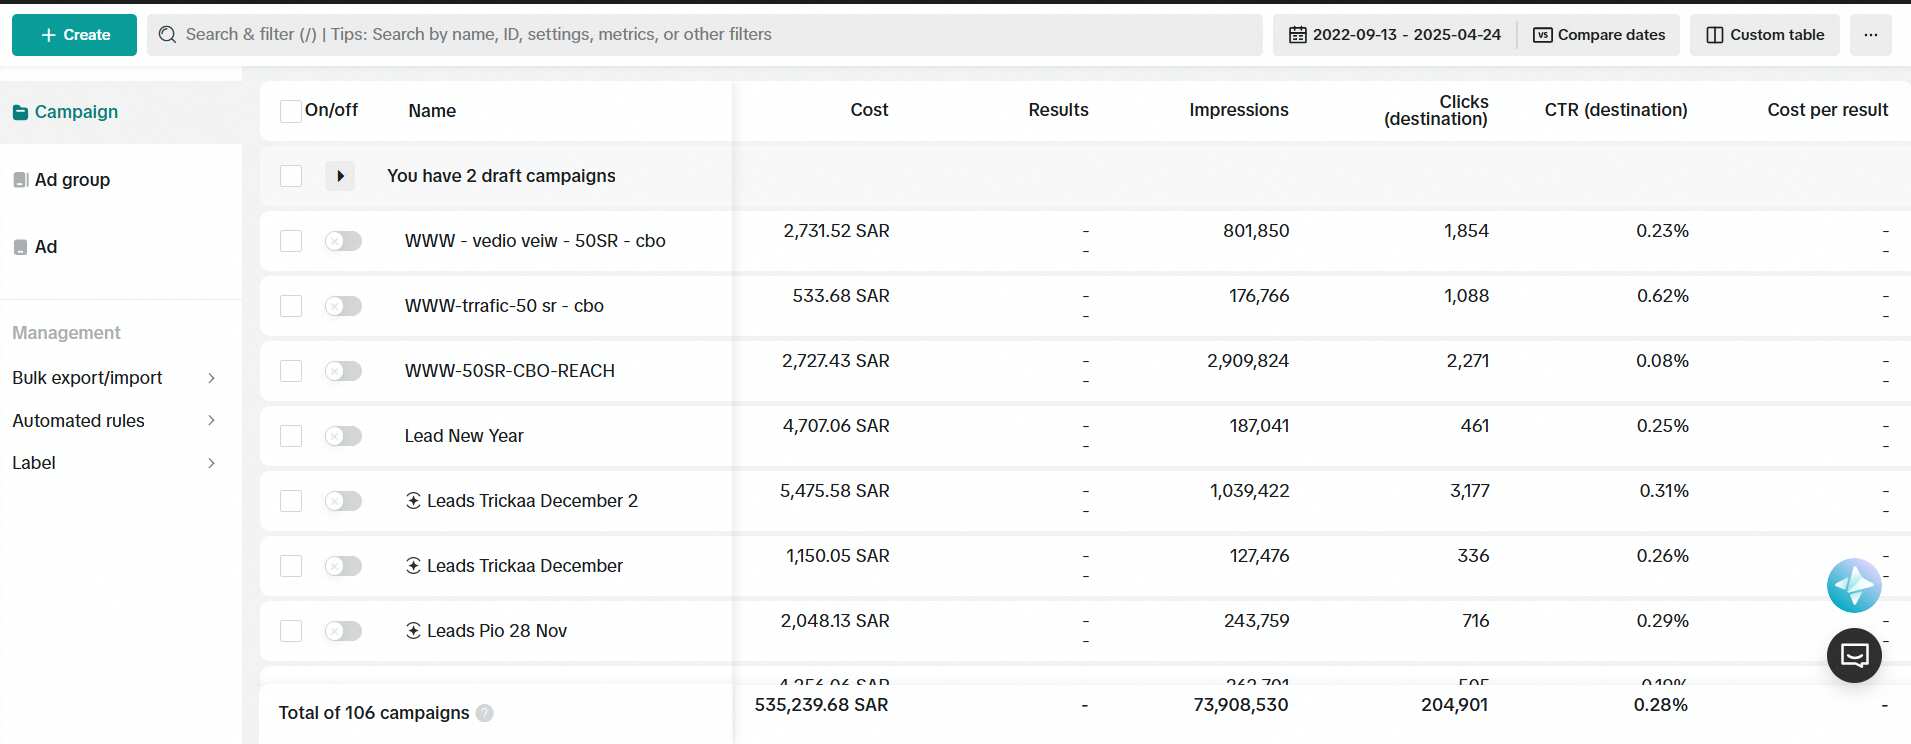Click the calendar icon in date range
1911x744 pixels.
(1297, 35)
